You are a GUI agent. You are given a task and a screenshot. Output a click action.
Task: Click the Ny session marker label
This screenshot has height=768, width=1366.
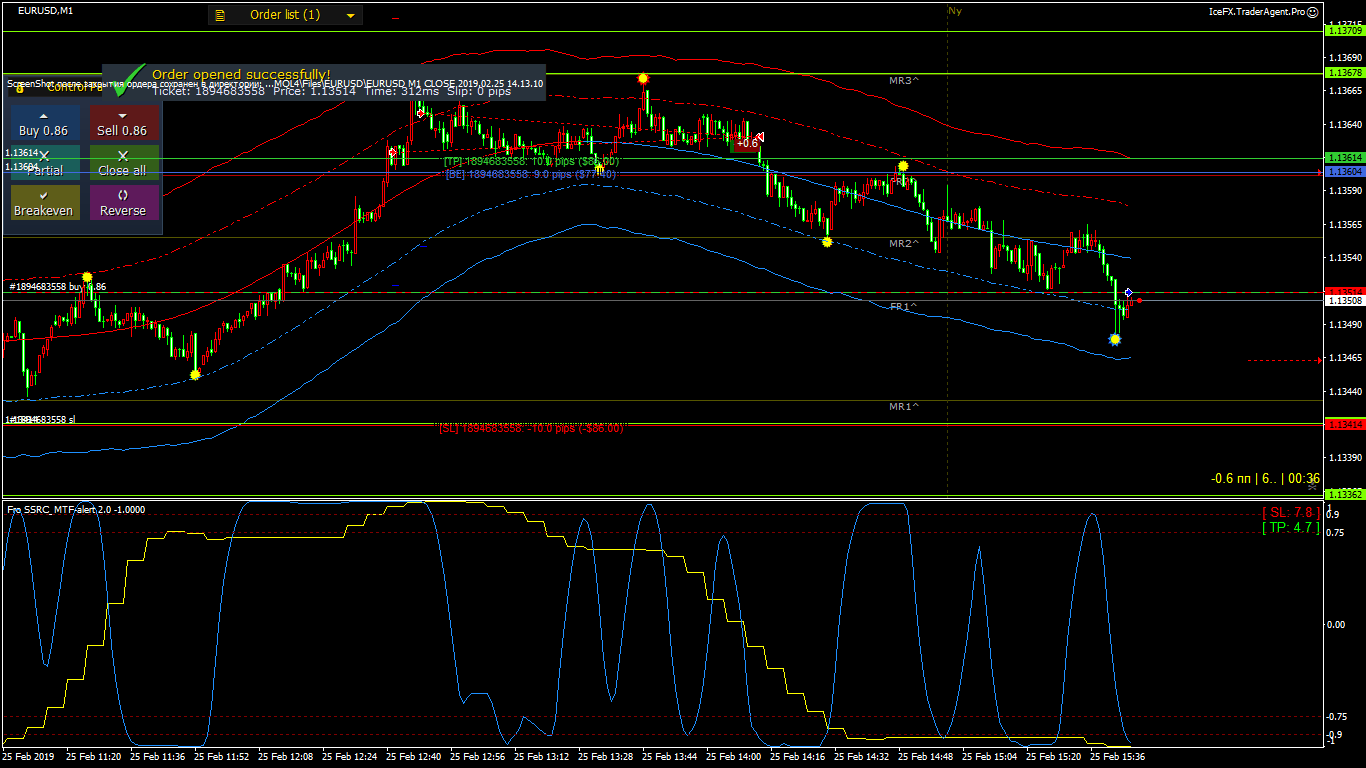(954, 11)
